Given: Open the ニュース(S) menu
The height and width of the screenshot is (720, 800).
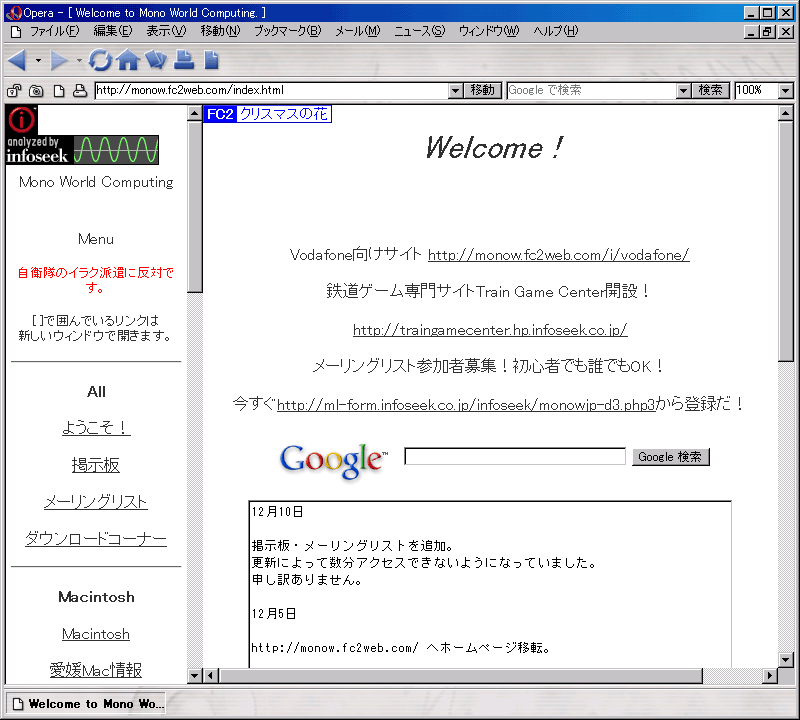Looking at the screenshot, I should [x=419, y=31].
